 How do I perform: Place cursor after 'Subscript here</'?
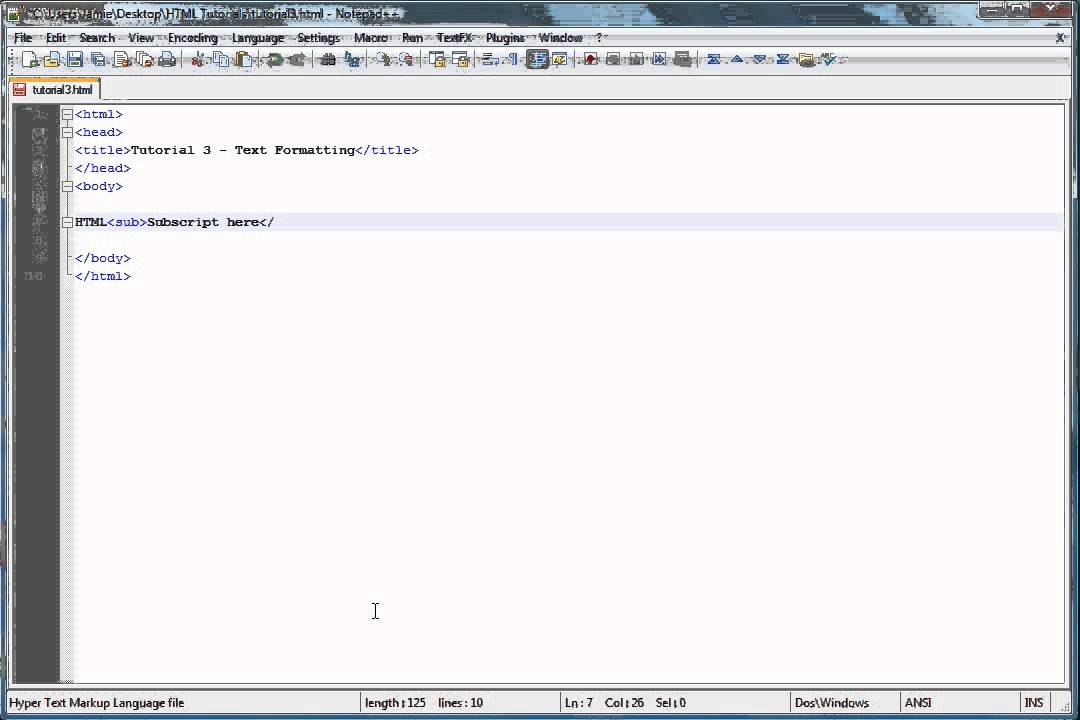[x=275, y=223]
